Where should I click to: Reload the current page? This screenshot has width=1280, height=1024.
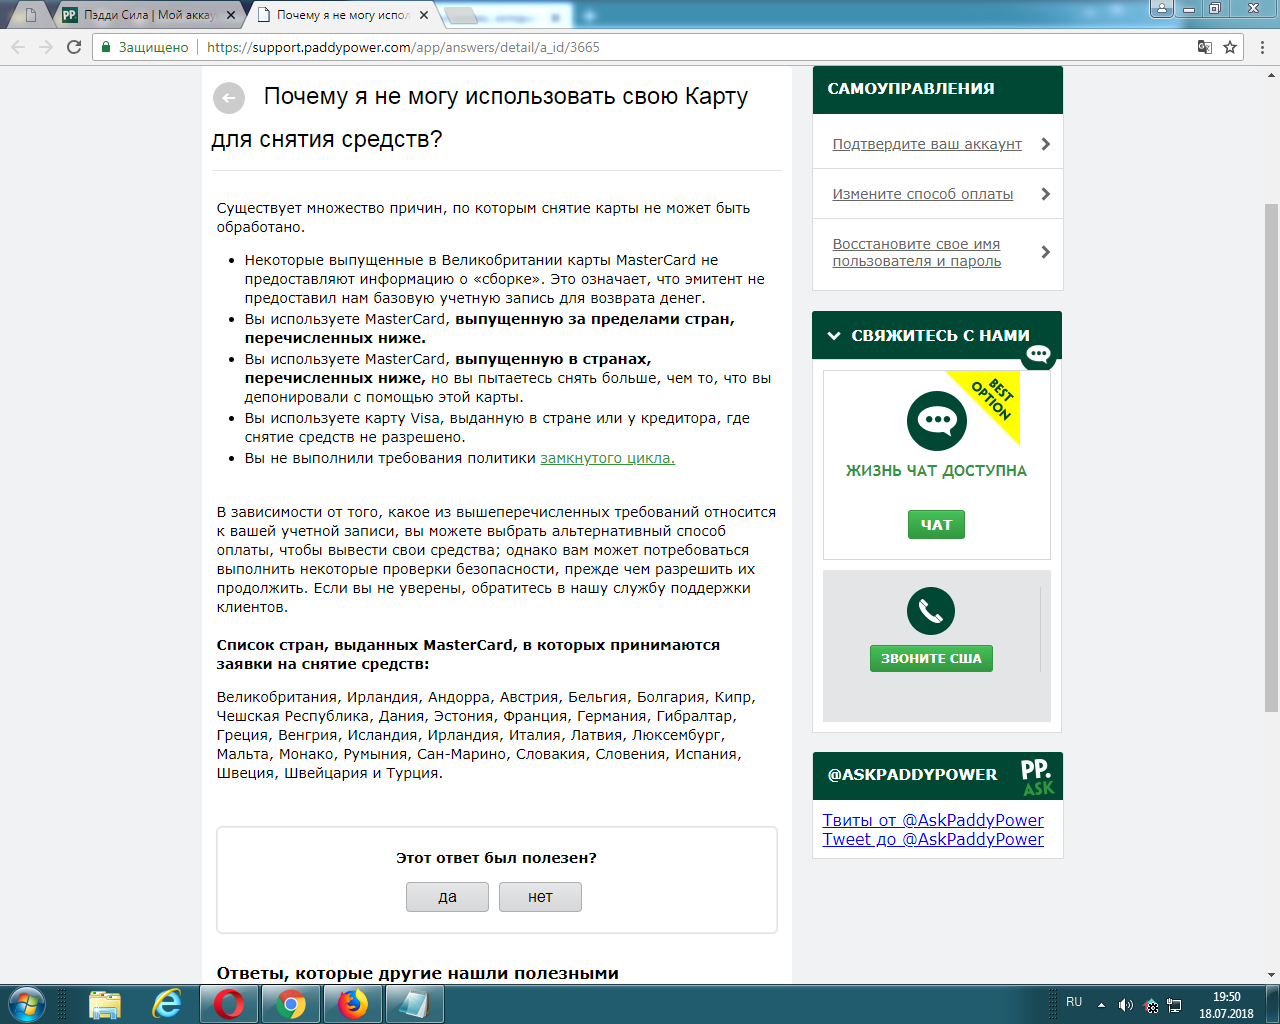pyautogui.click(x=74, y=47)
